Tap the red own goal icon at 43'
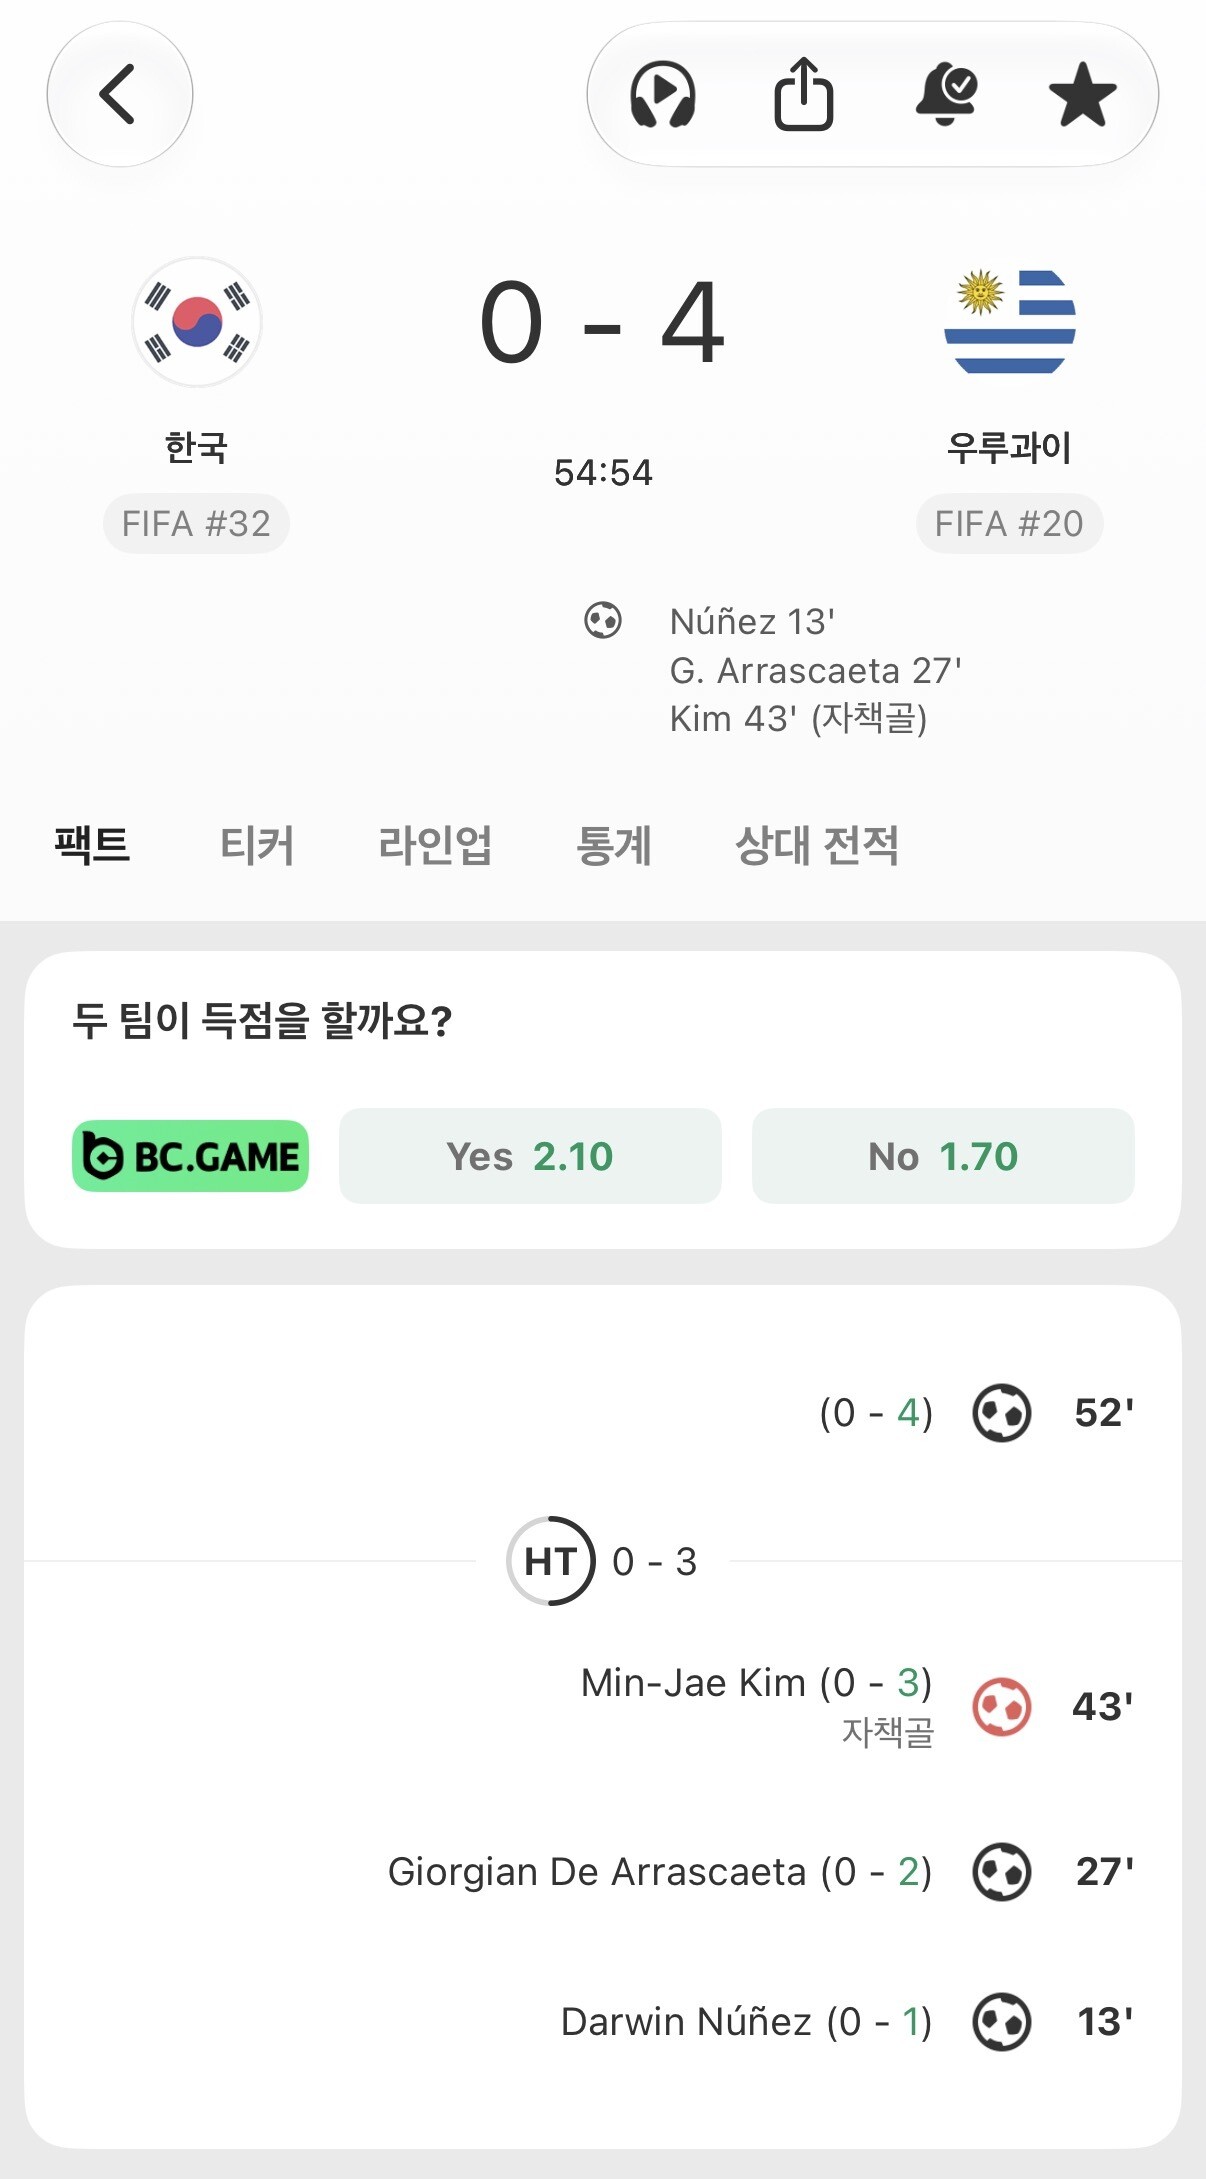The image size is (1206, 2179). (x=1001, y=1706)
